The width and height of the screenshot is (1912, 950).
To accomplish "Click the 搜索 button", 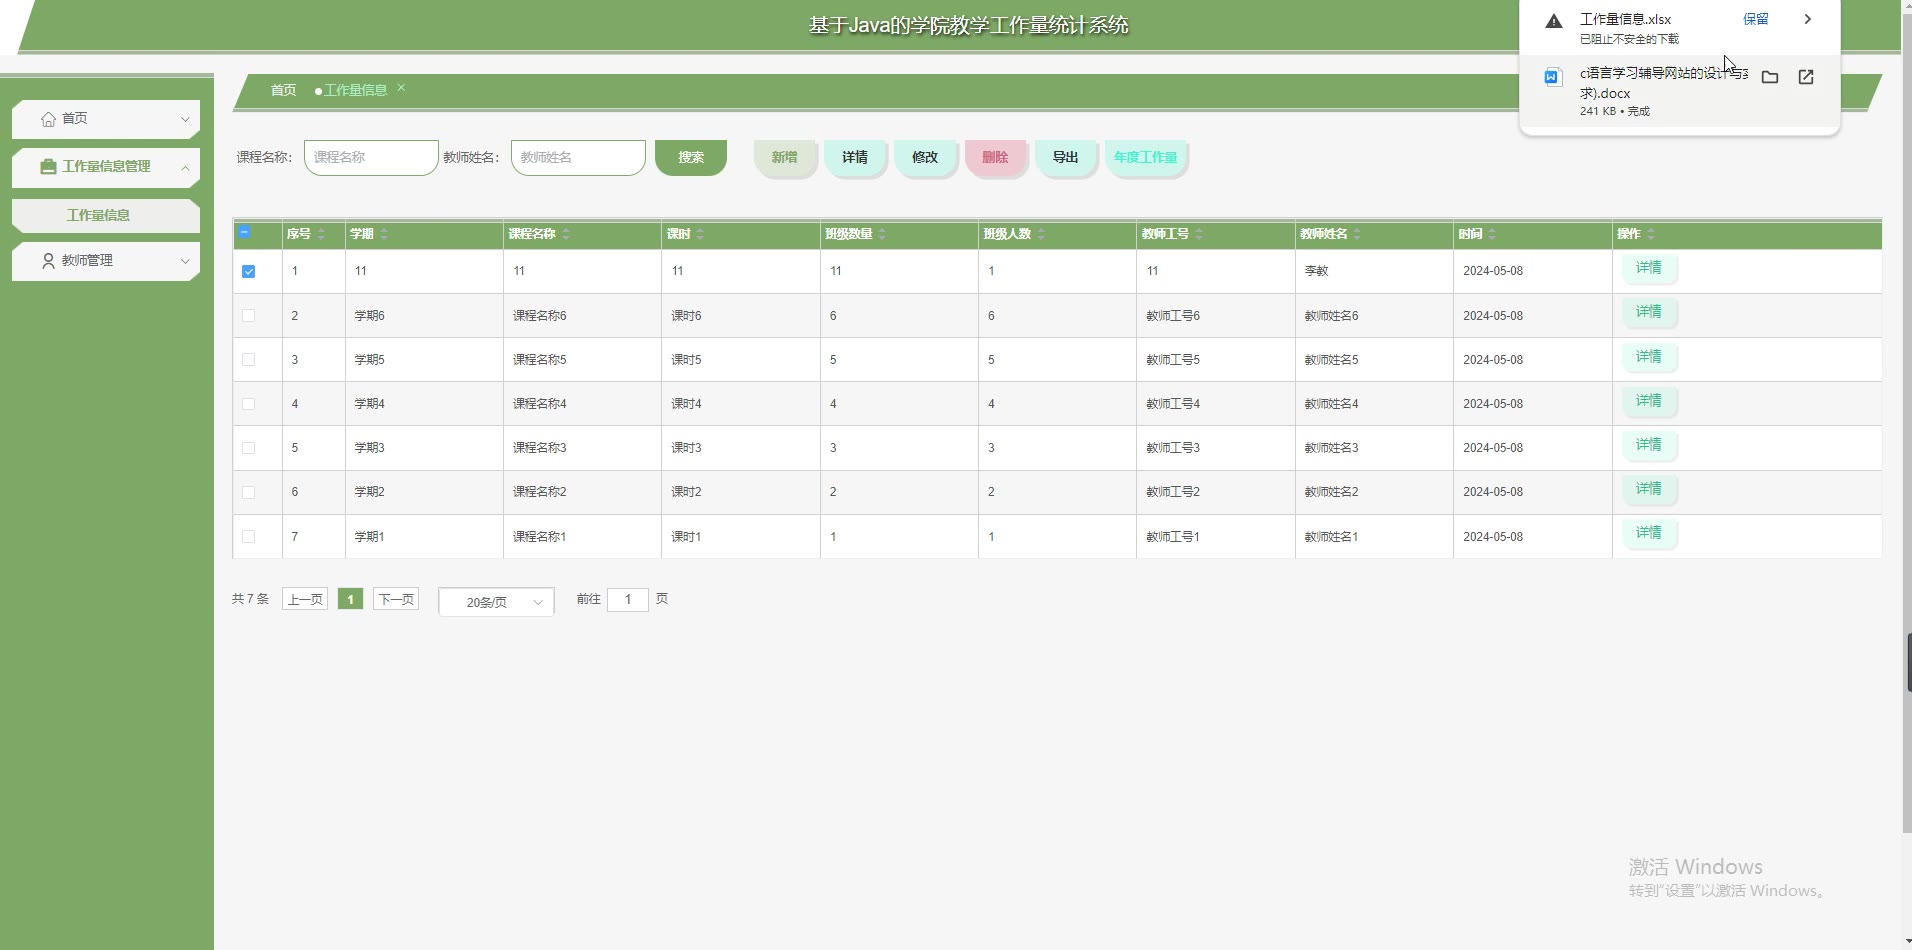I will (690, 157).
